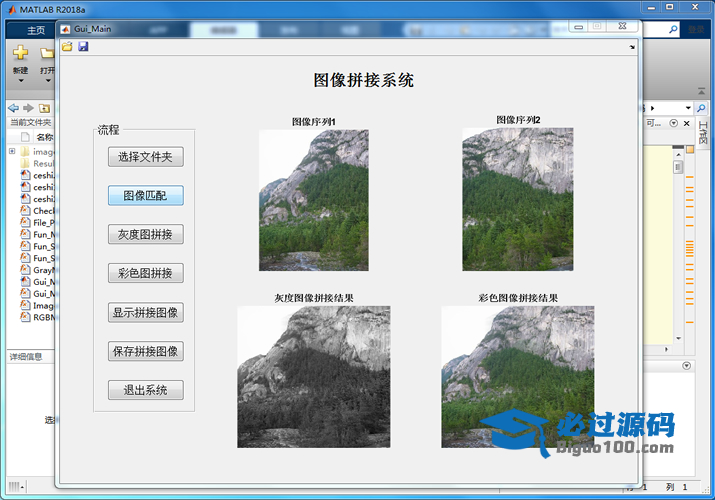Open the path bar dropdown arrow in MATLAB

pos(688,108)
